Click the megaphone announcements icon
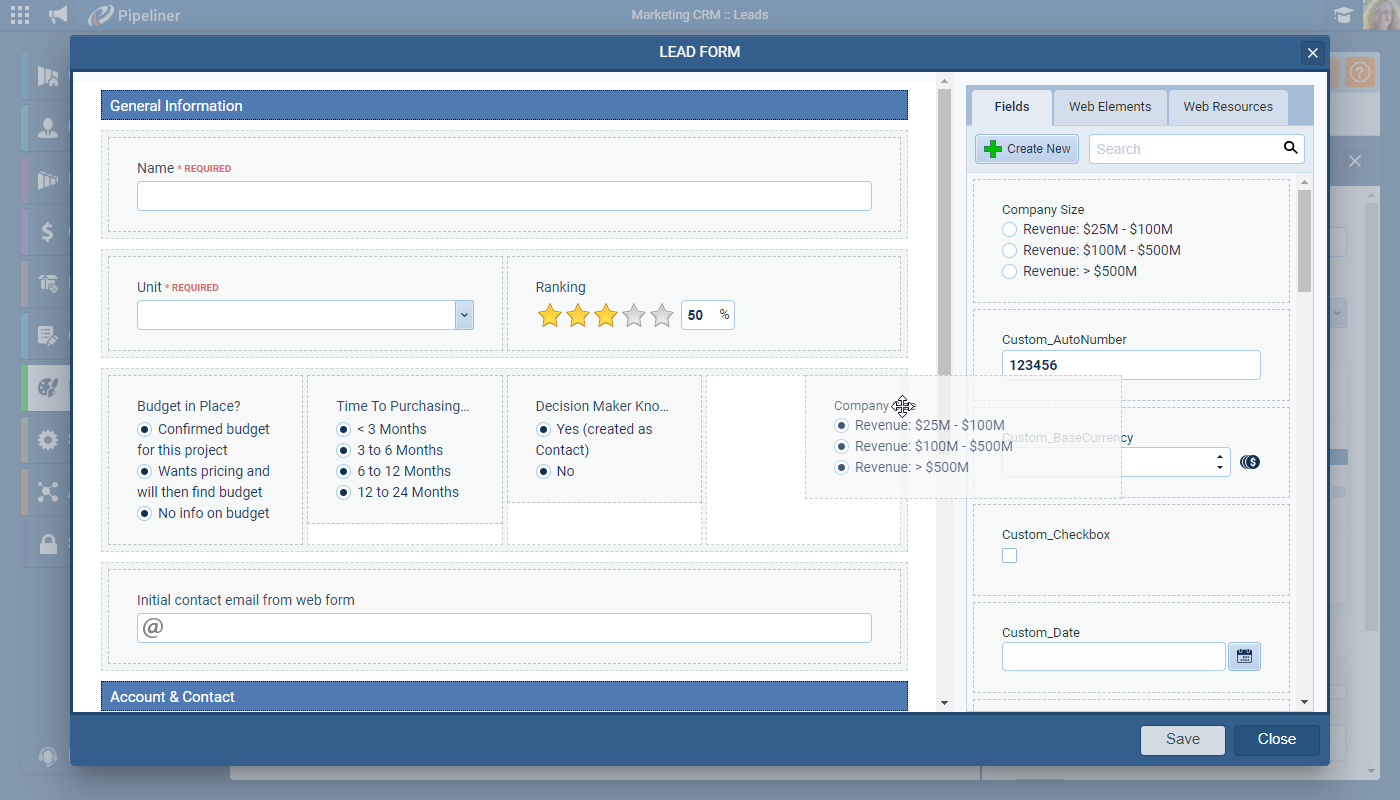Screen dimensions: 1400x800 pos(59,15)
